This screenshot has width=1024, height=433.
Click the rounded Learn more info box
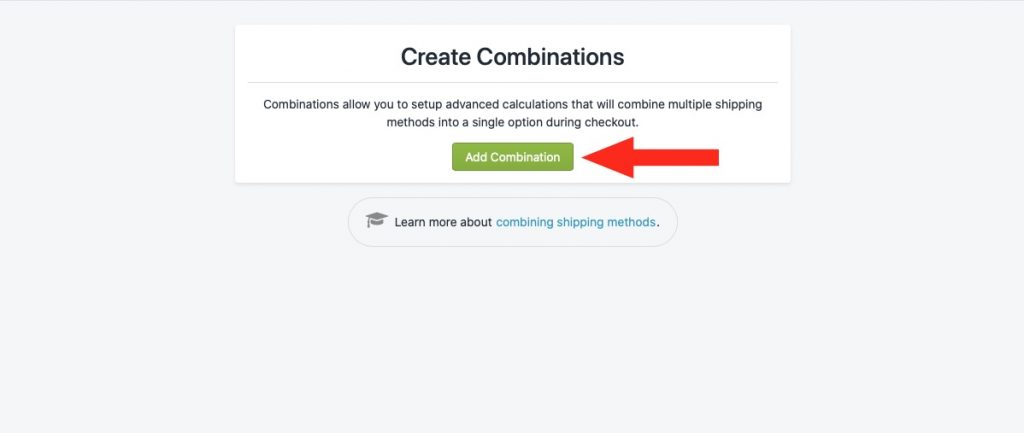point(513,222)
